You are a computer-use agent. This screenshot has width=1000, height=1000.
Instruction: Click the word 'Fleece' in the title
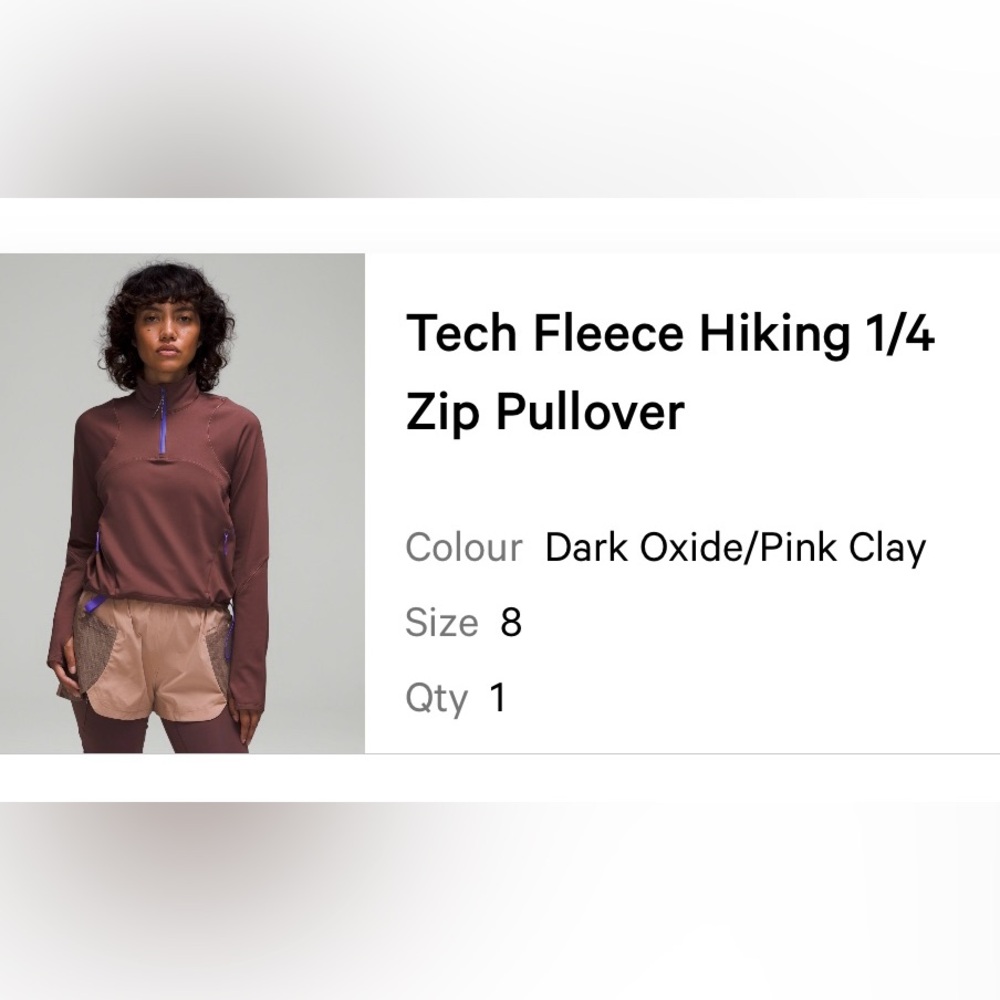(608, 333)
